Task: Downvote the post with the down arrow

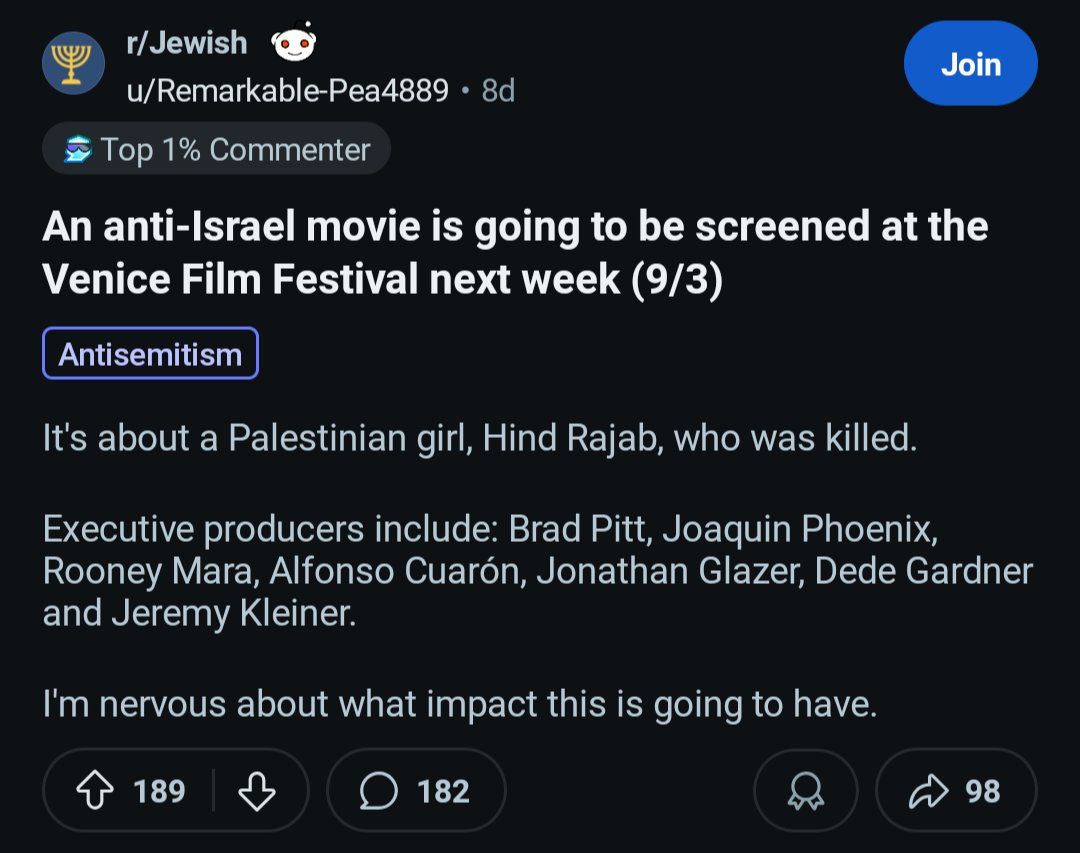Action: tap(257, 791)
